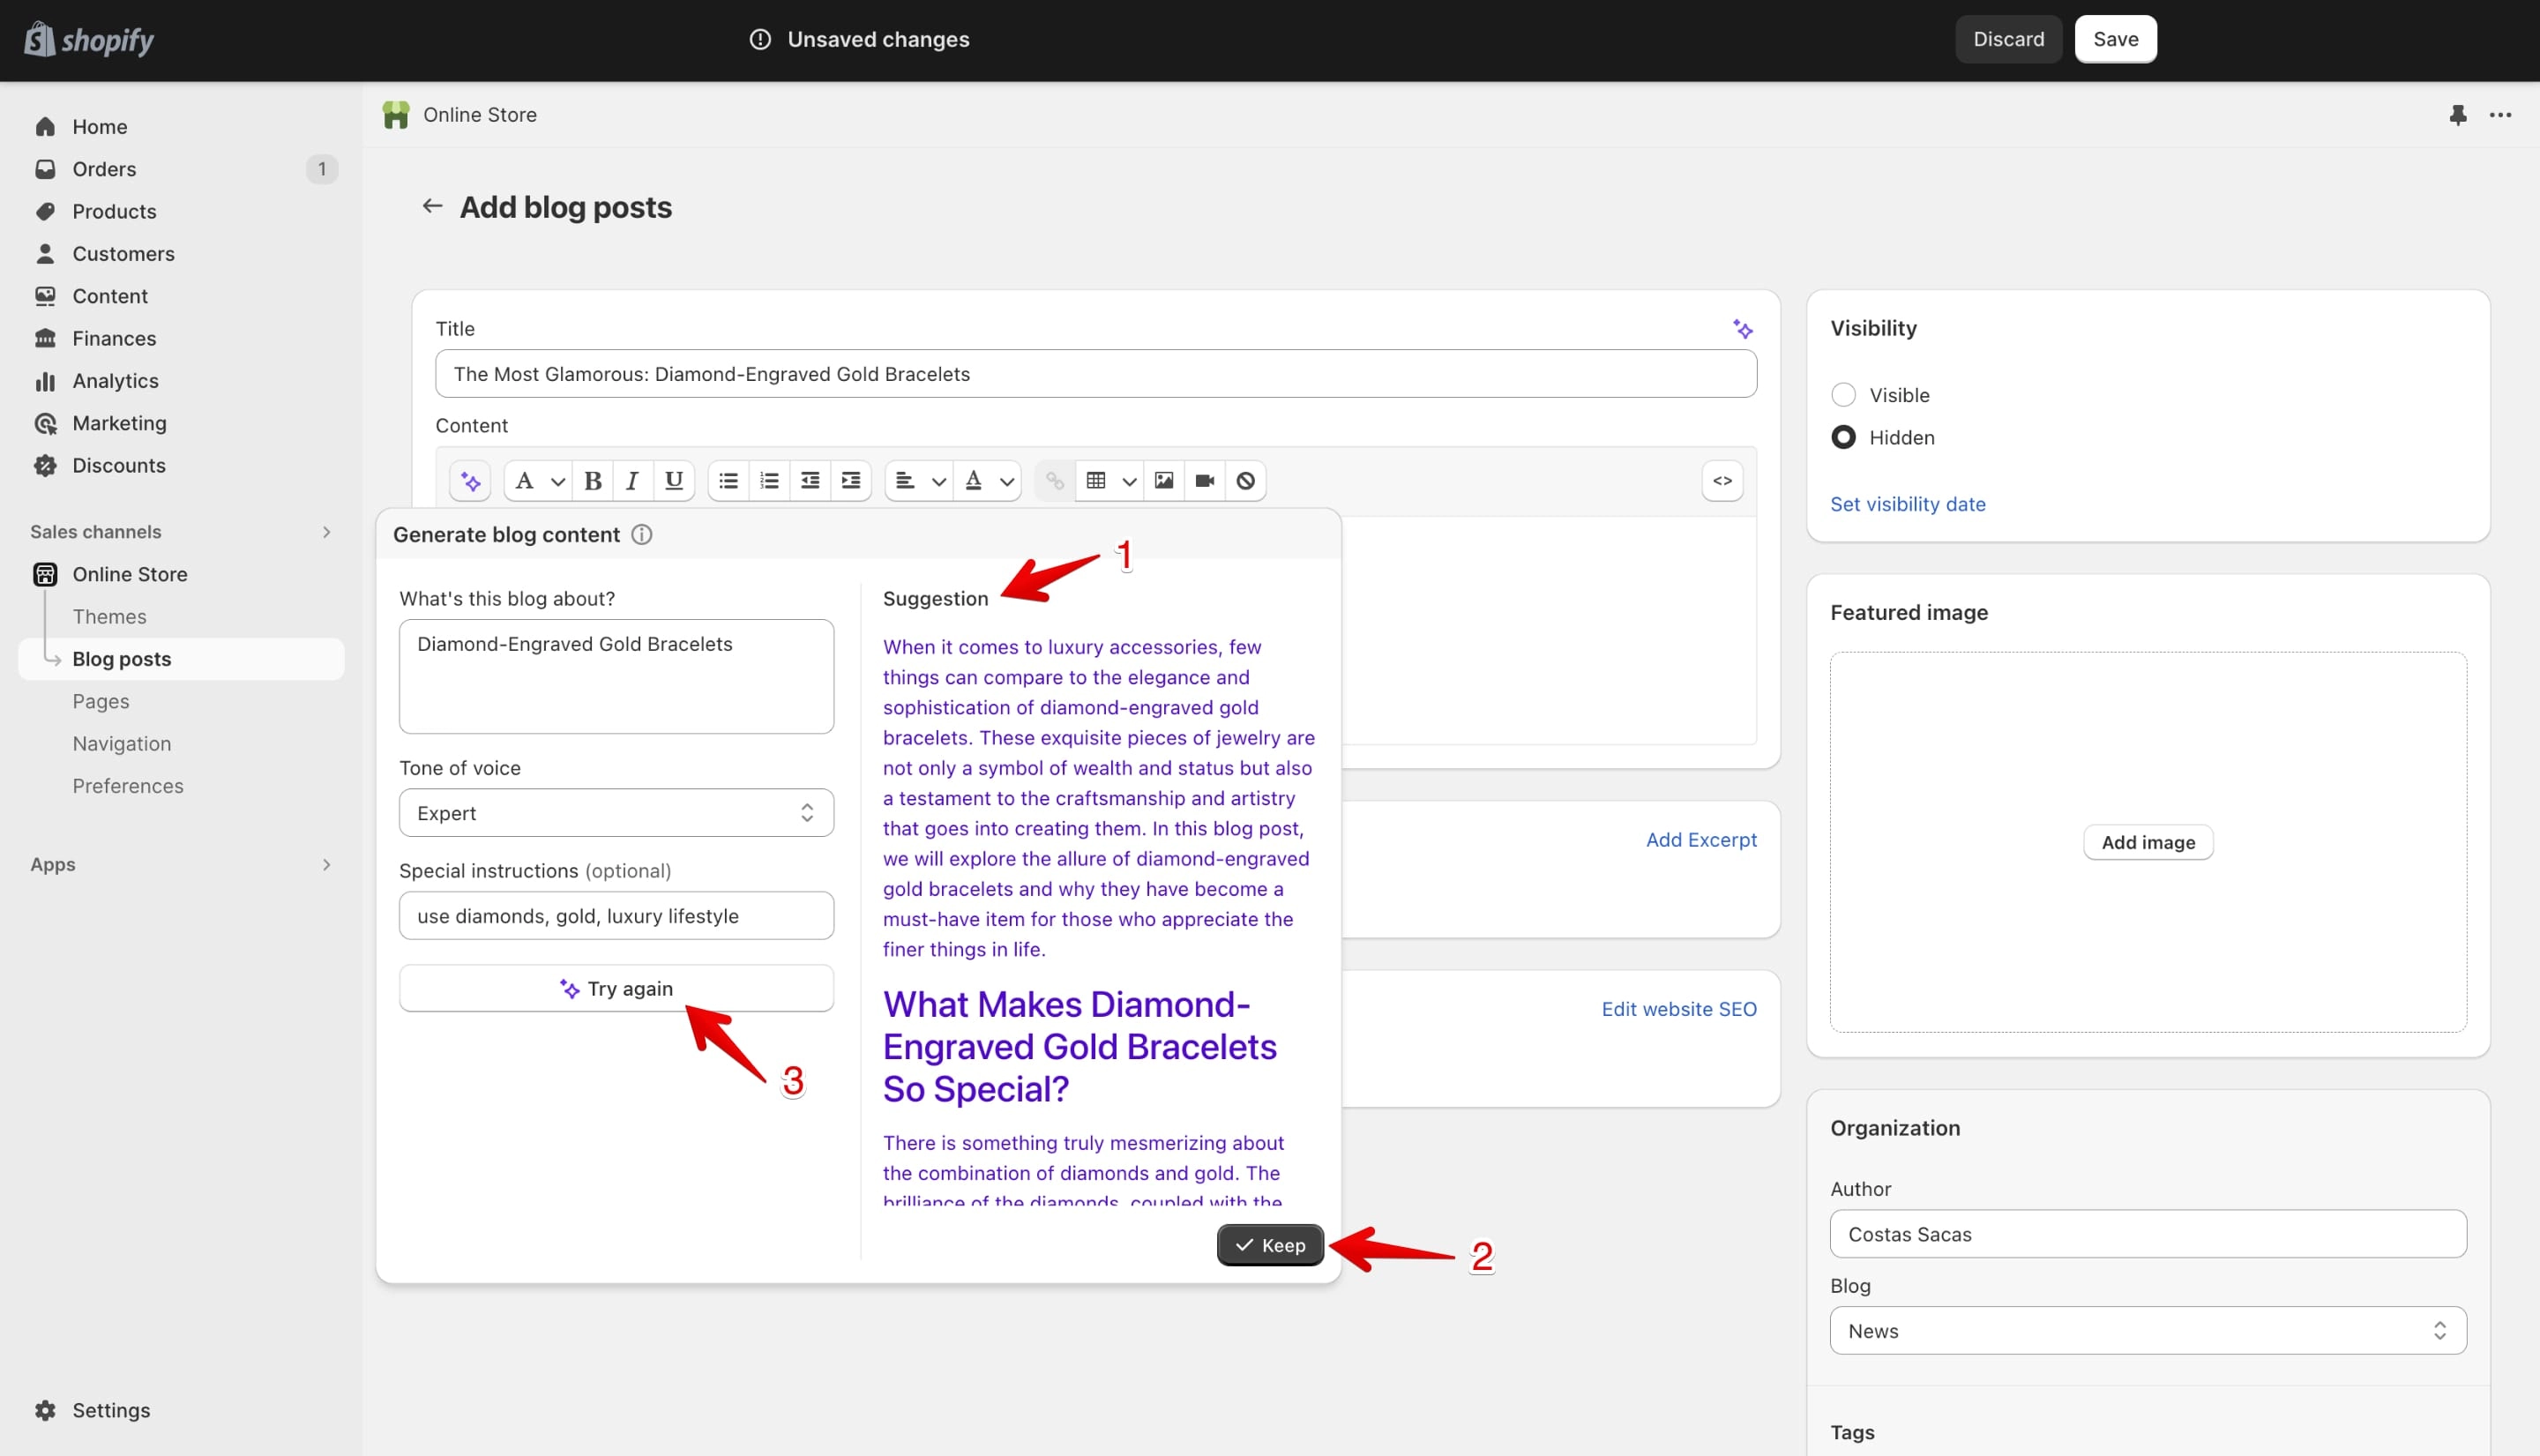Image resolution: width=2540 pixels, height=1456 pixels.
Task: Click the Author input field
Action: coord(2148,1234)
